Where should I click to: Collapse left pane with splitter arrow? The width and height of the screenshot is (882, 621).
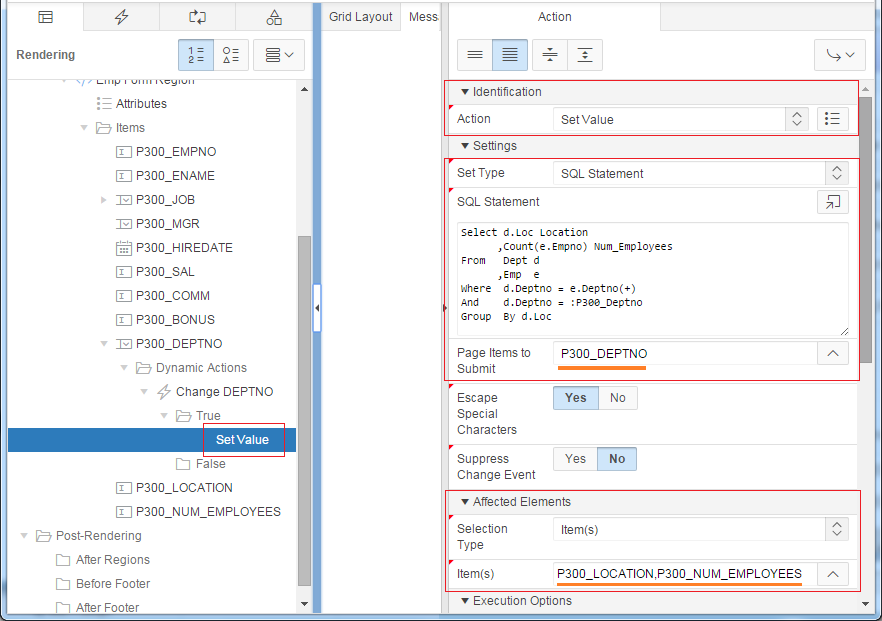coord(317,308)
